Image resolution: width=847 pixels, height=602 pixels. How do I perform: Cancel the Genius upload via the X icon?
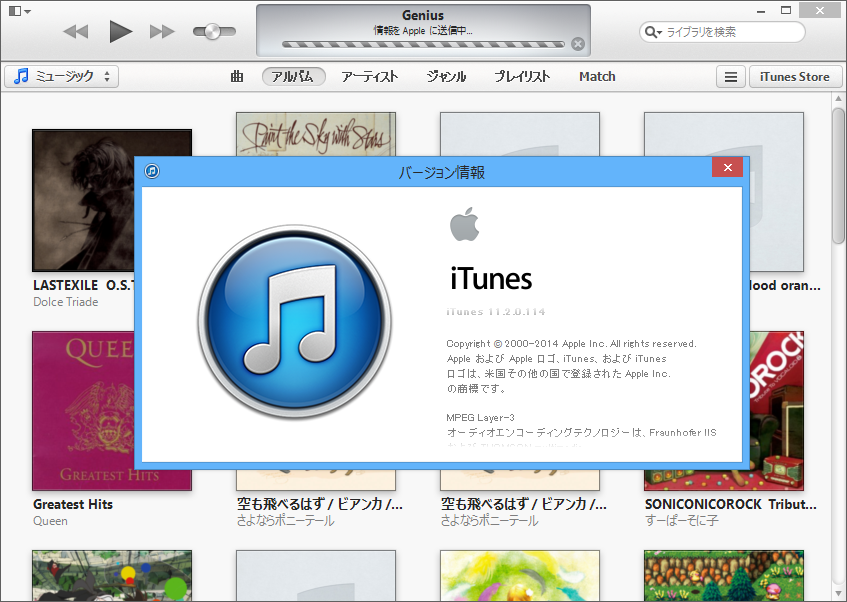[578, 44]
